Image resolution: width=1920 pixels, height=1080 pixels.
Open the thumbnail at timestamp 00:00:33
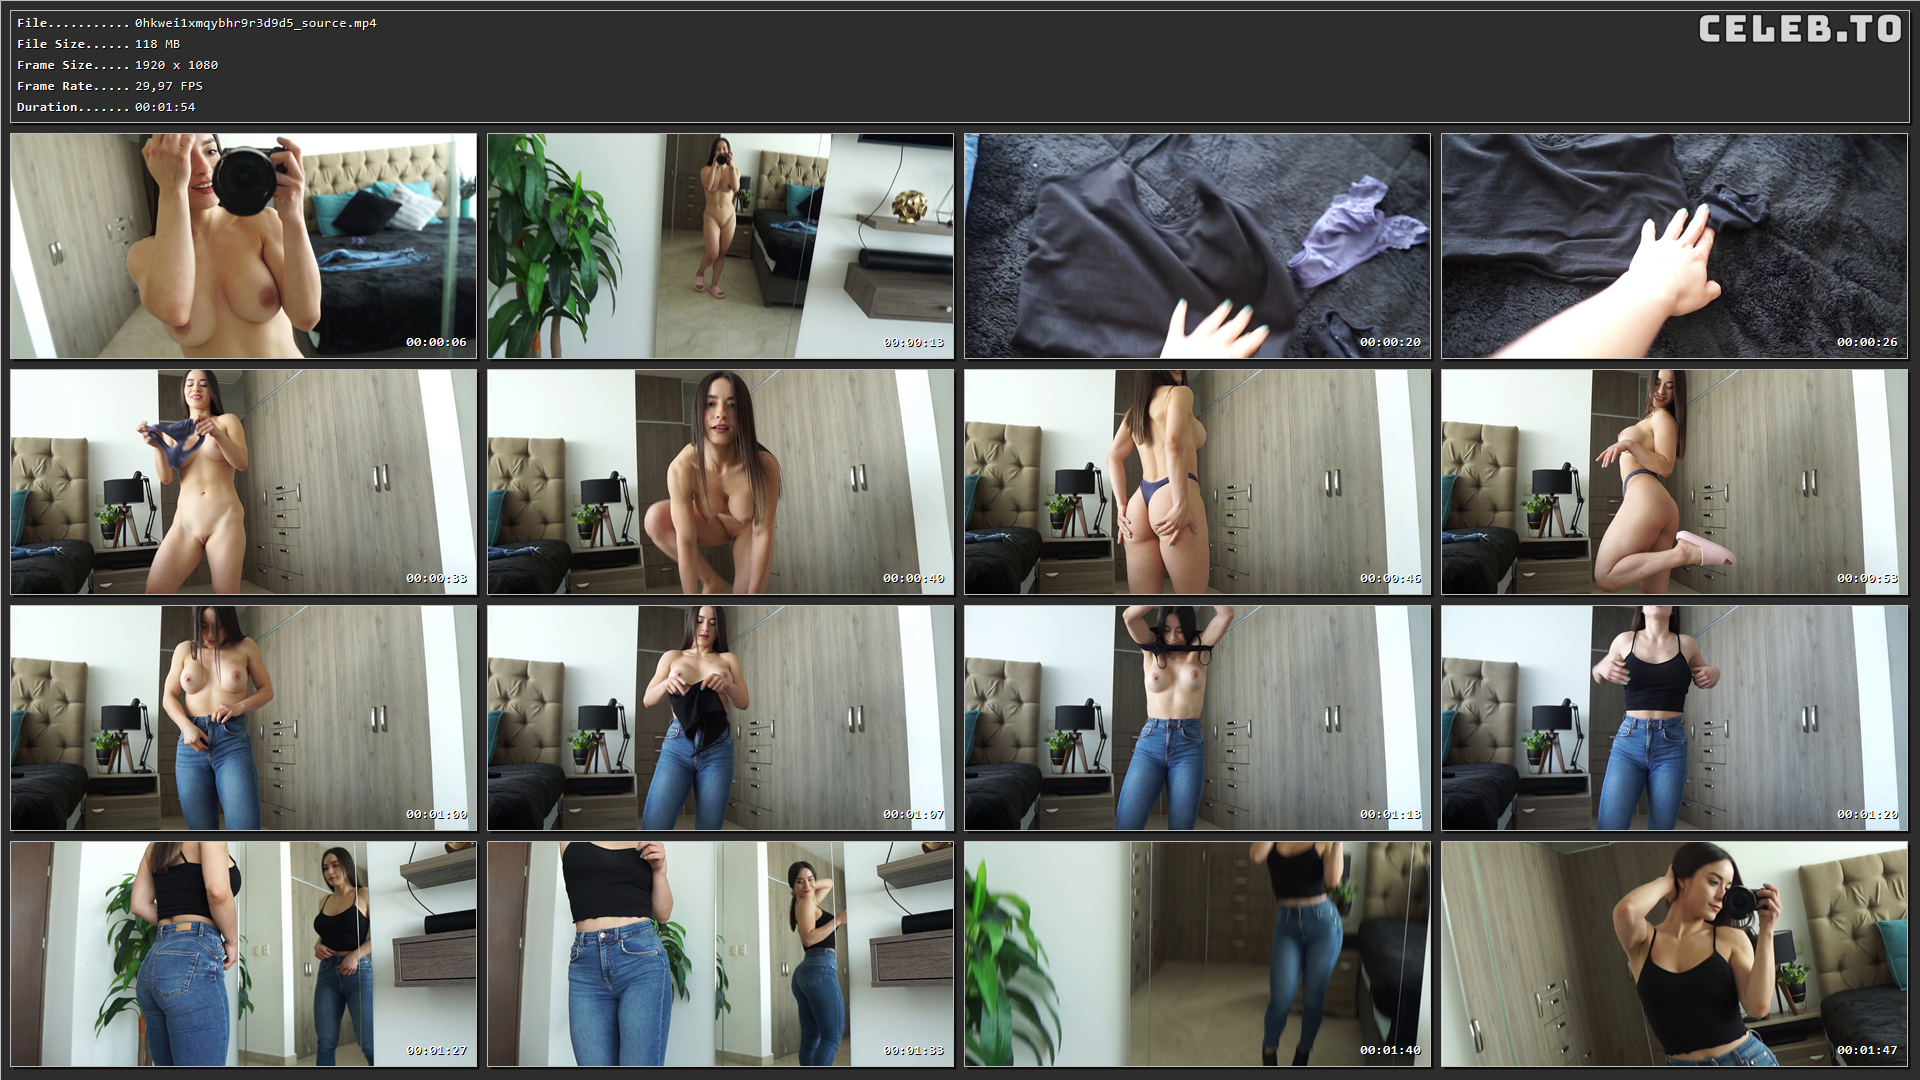[x=243, y=482]
